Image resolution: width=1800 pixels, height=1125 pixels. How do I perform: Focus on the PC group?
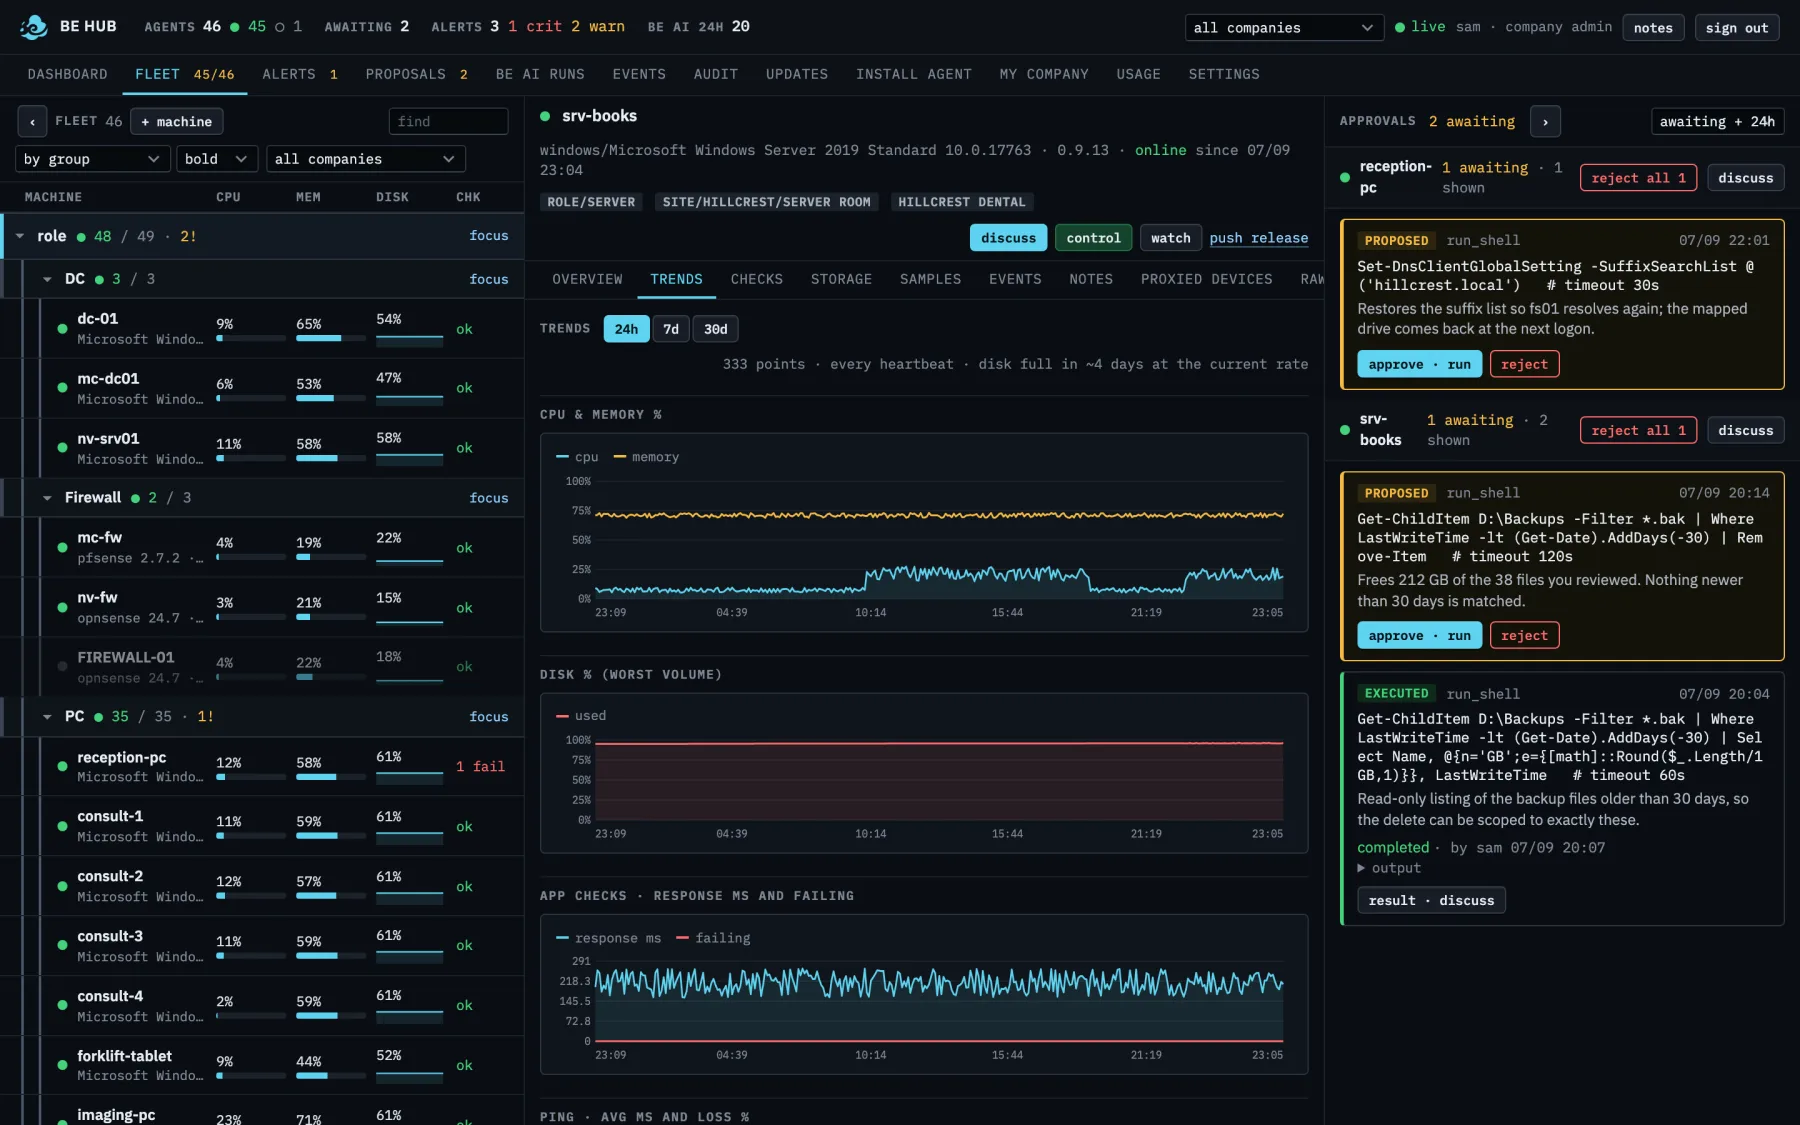click(x=489, y=717)
